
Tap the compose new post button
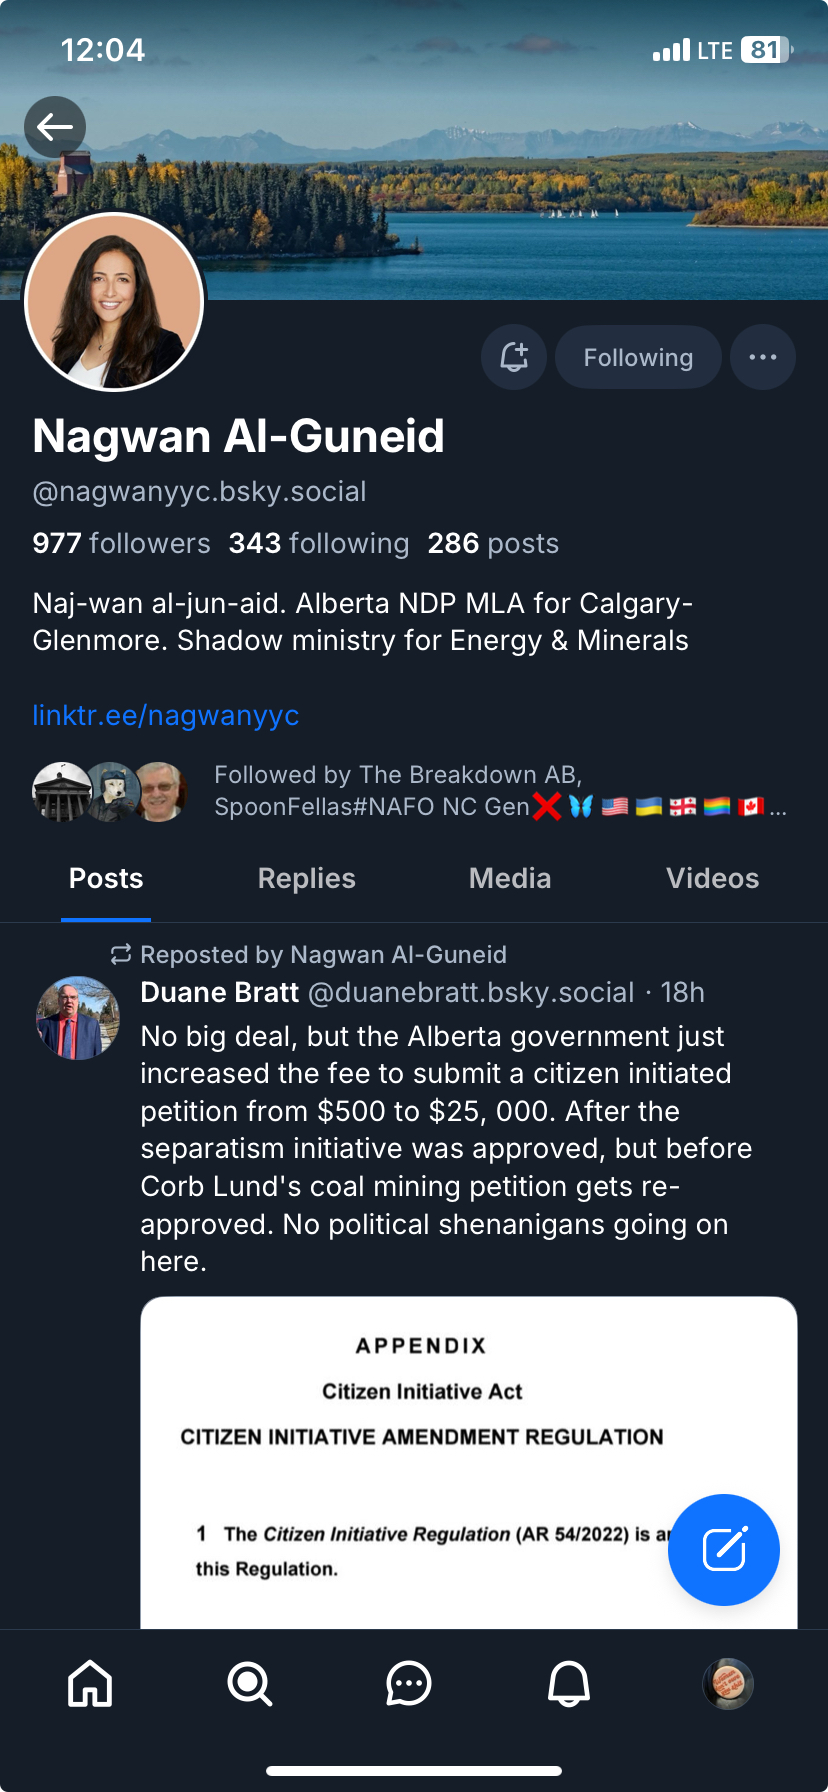coord(723,1549)
